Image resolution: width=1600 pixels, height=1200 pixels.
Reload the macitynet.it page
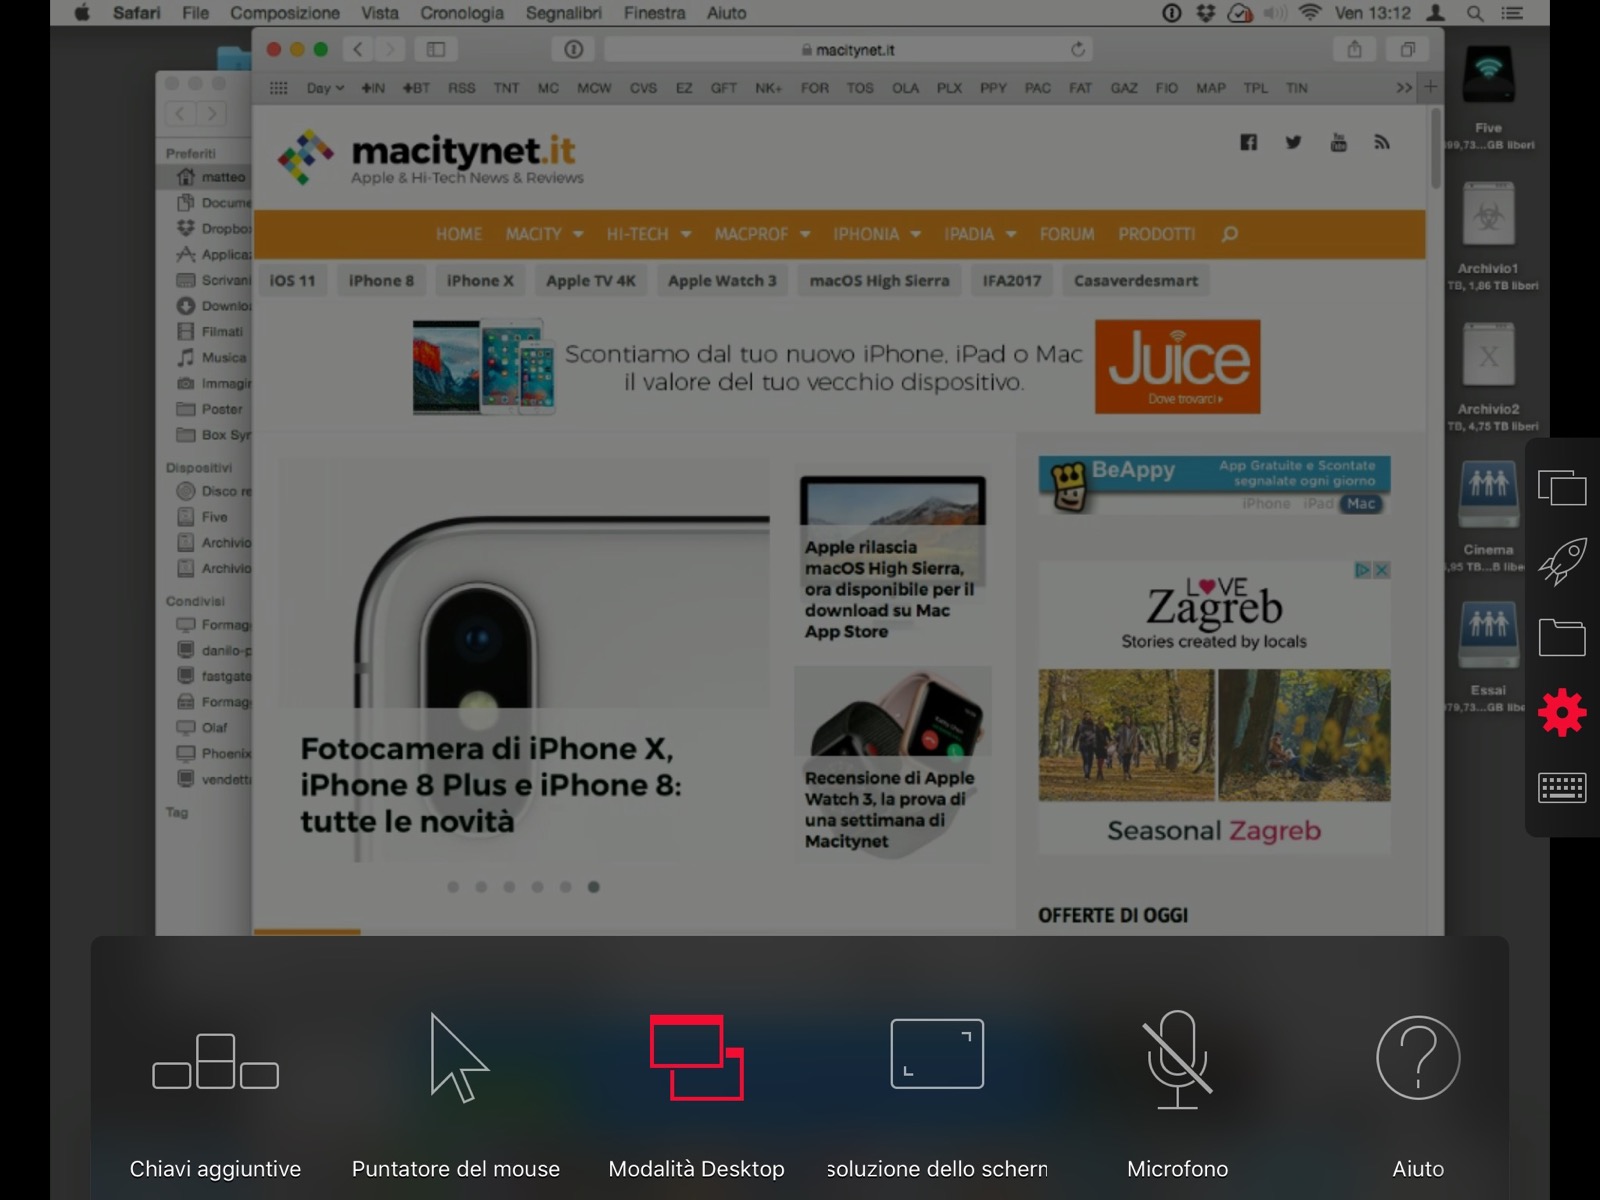[x=1078, y=49]
